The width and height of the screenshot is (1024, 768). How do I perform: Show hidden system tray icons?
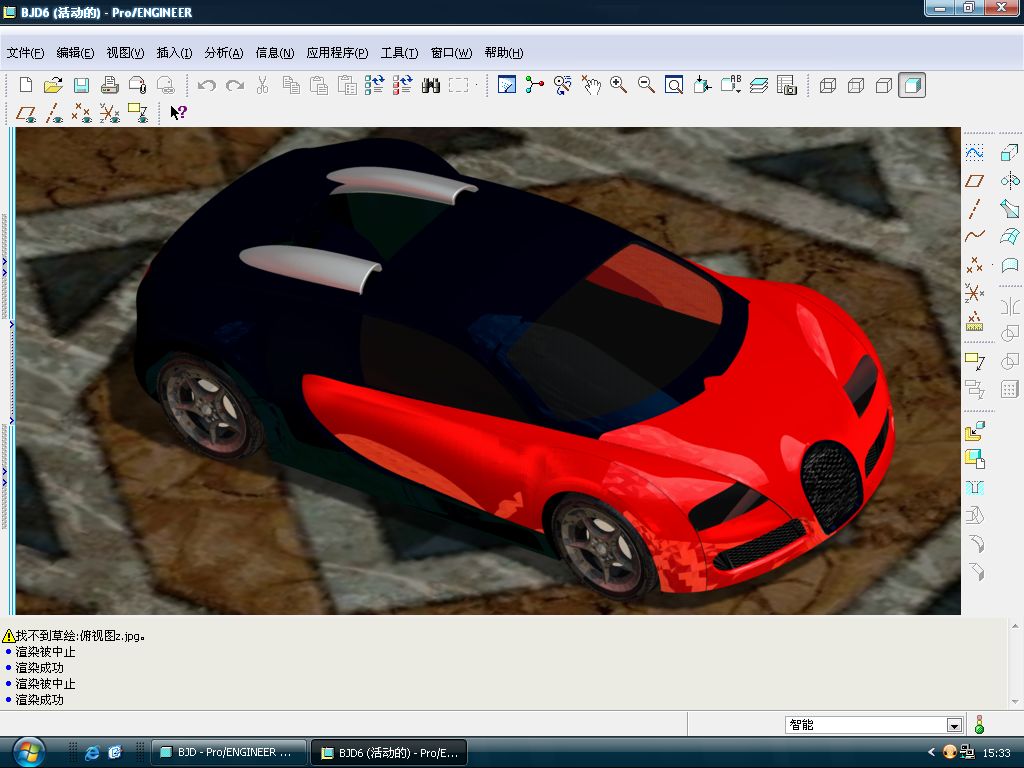point(931,752)
